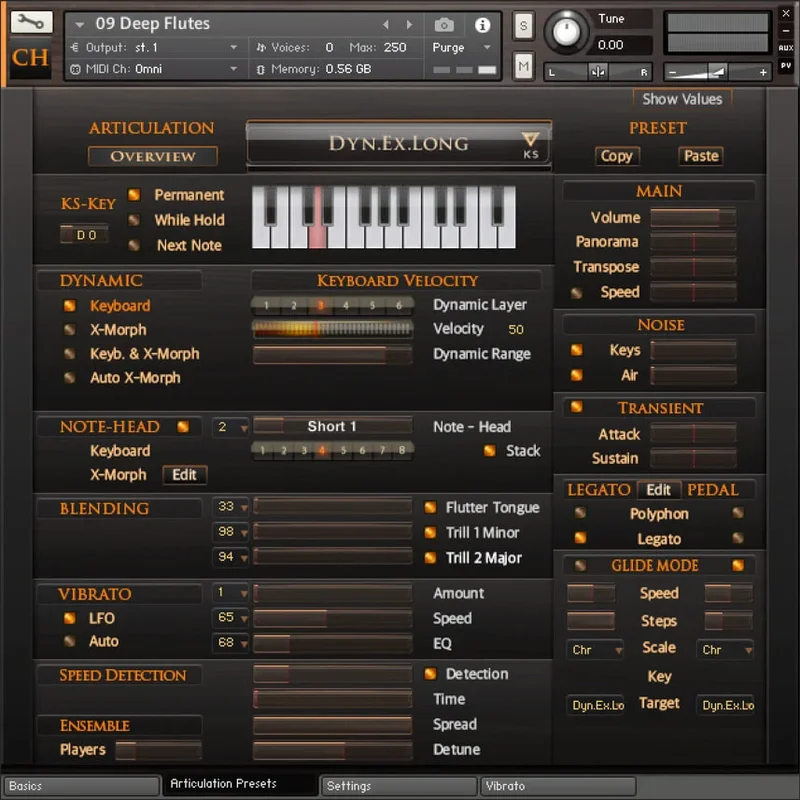Screen dimensions: 800x800
Task: Select X-Morph dynamic mode
Action: [x=69, y=330]
